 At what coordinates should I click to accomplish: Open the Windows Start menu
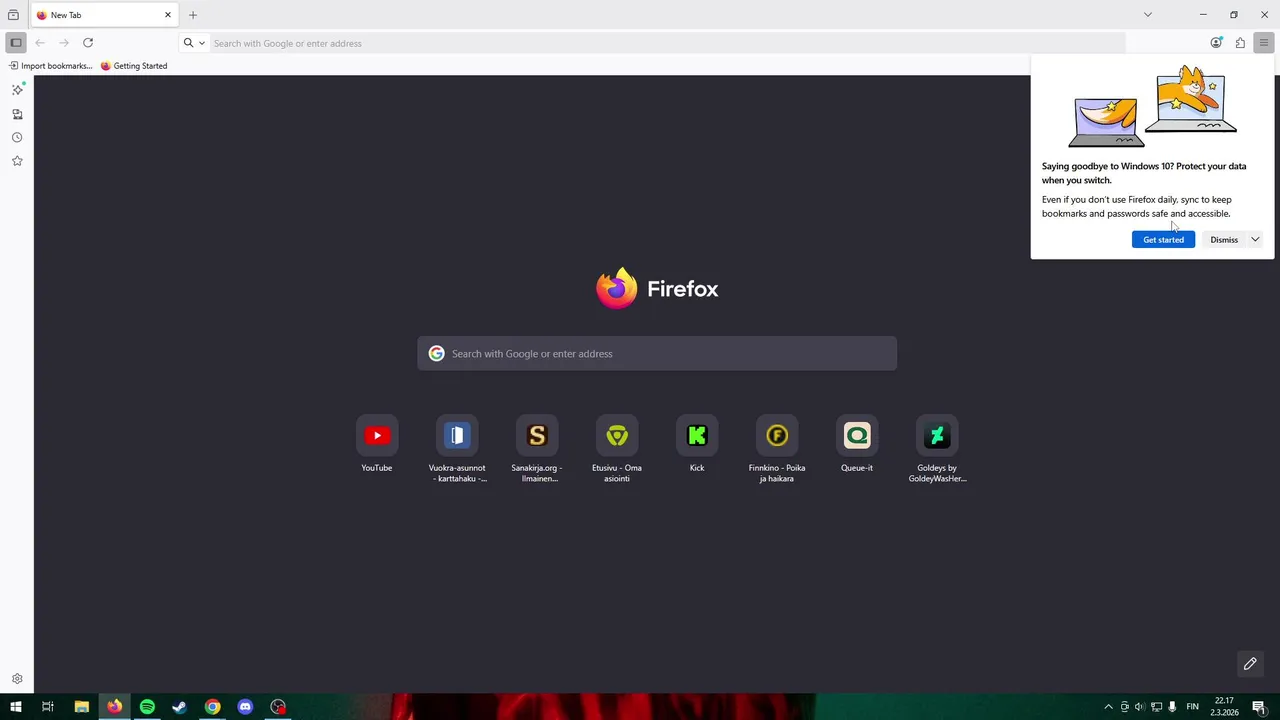coord(15,707)
